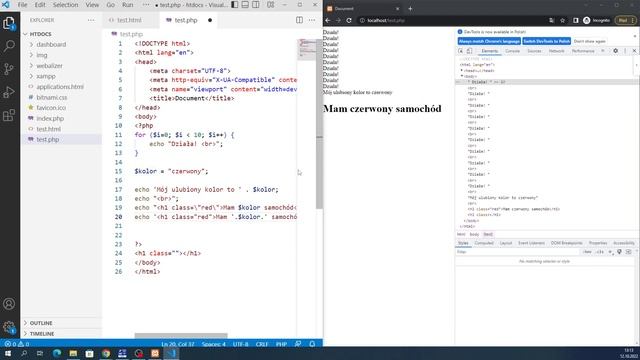
Task: Open the Search view in activity bar
Action: point(9,46)
